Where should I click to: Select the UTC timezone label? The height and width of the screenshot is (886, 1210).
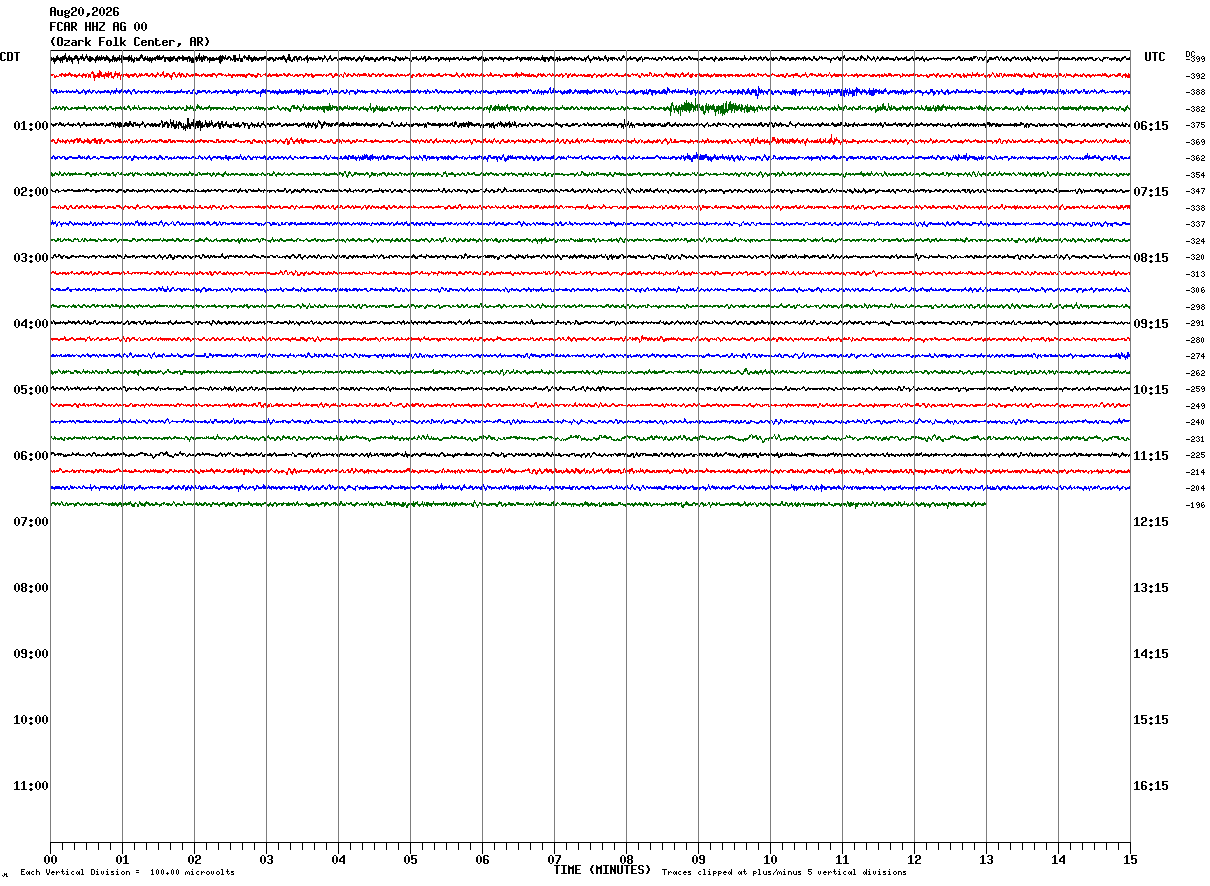[1155, 57]
